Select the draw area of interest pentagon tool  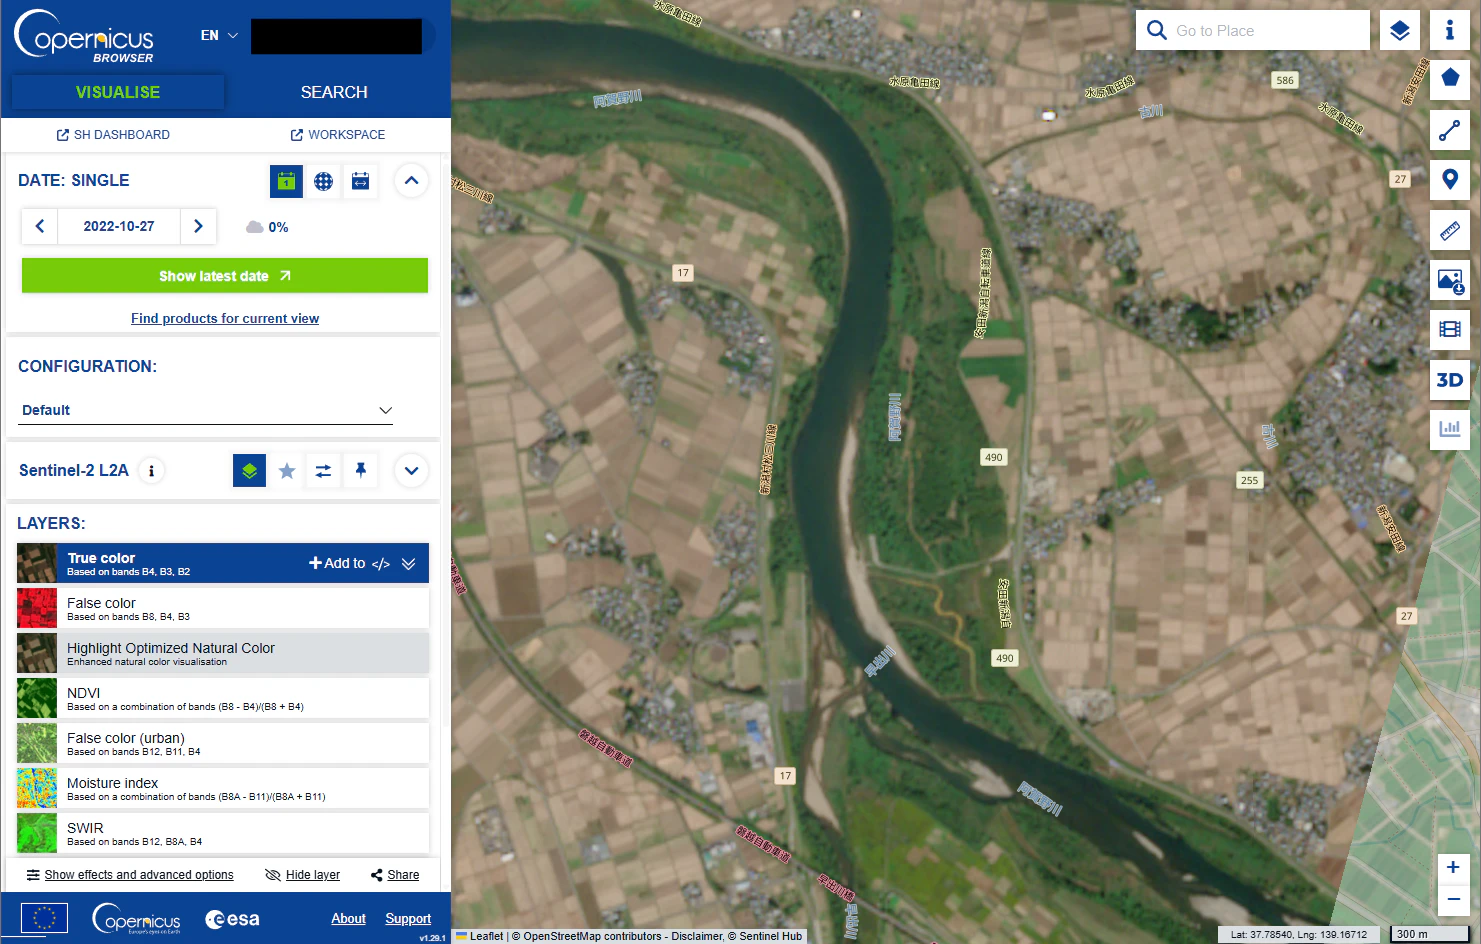pyautogui.click(x=1449, y=79)
